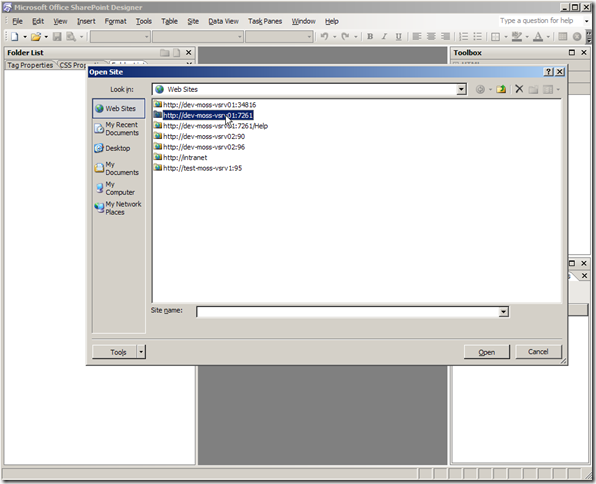Expand the Look in Web Sites dropdown
Screen dimensions: 596x484
click(461, 89)
